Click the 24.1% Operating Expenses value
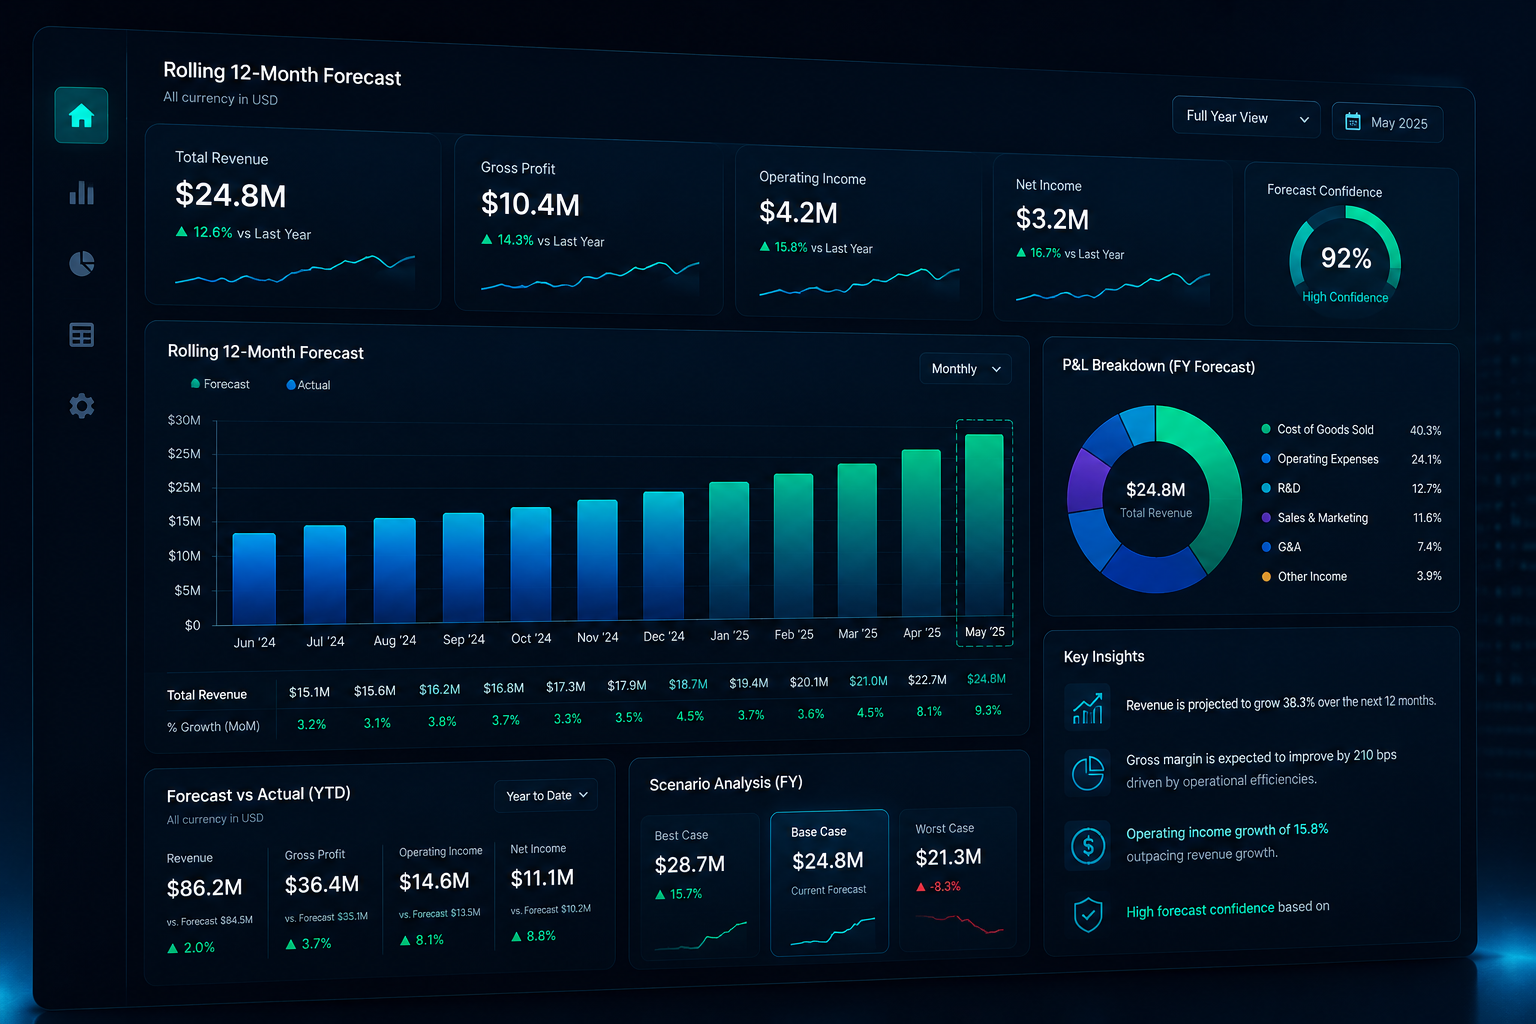This screenshot has width=1536, height=1024. click(x=1426, y=460)
